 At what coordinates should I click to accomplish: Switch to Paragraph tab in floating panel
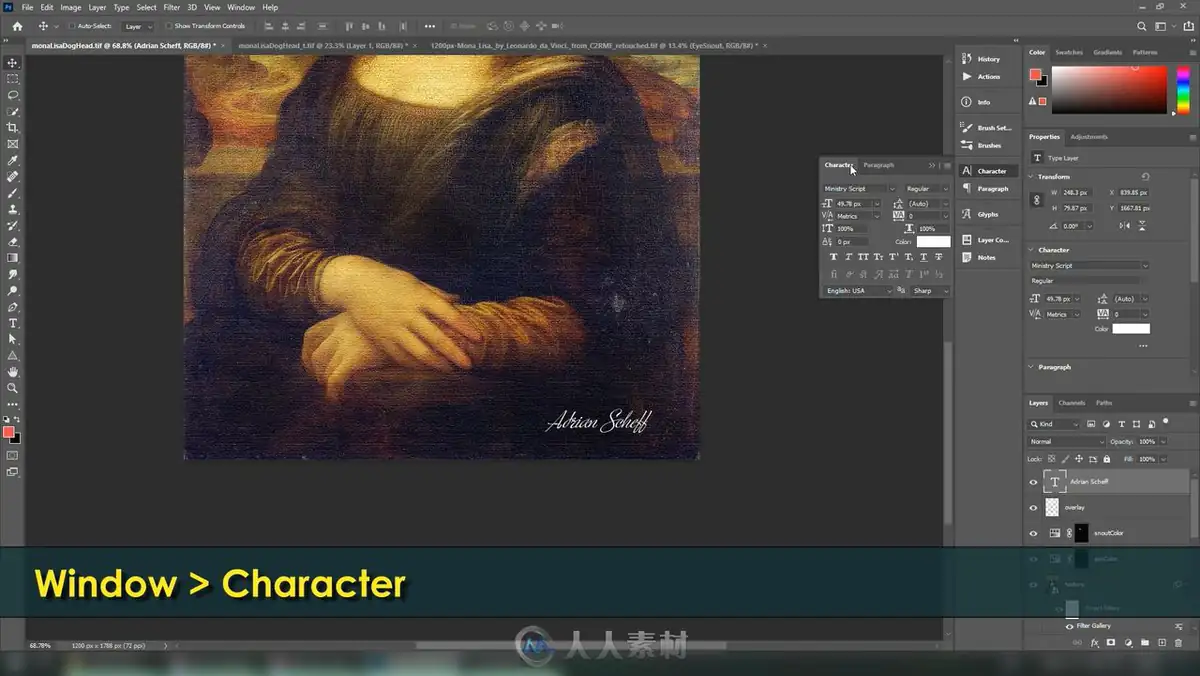click(x=879, y=165)
